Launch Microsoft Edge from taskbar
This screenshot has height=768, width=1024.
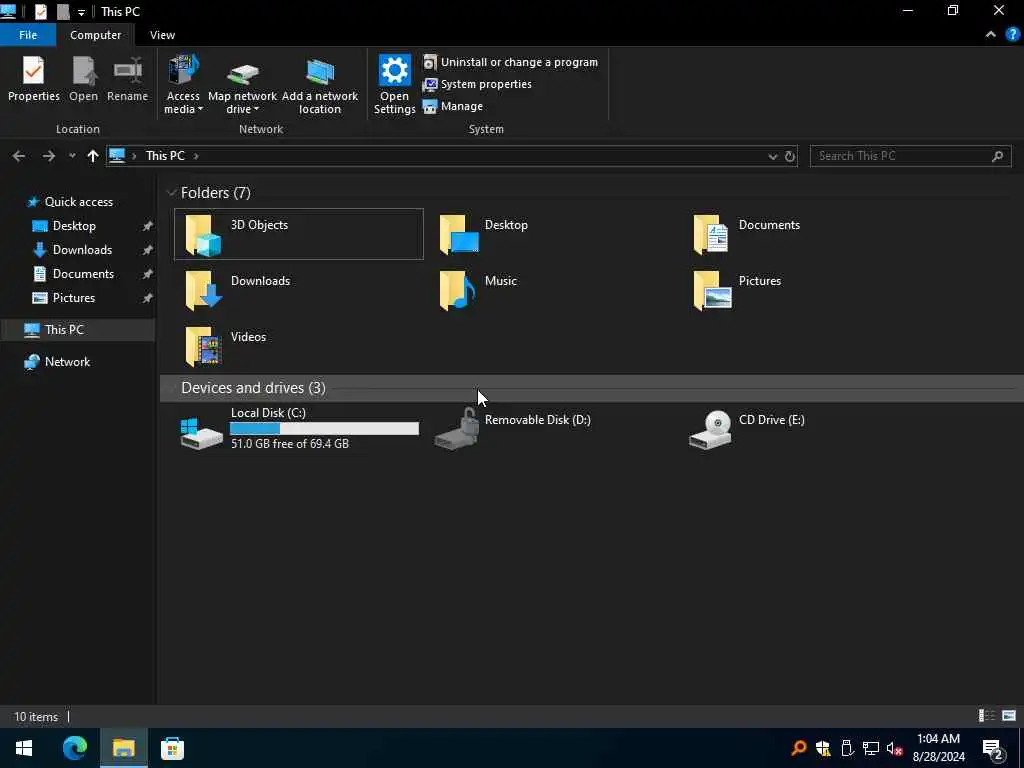[x=74, y=748]
